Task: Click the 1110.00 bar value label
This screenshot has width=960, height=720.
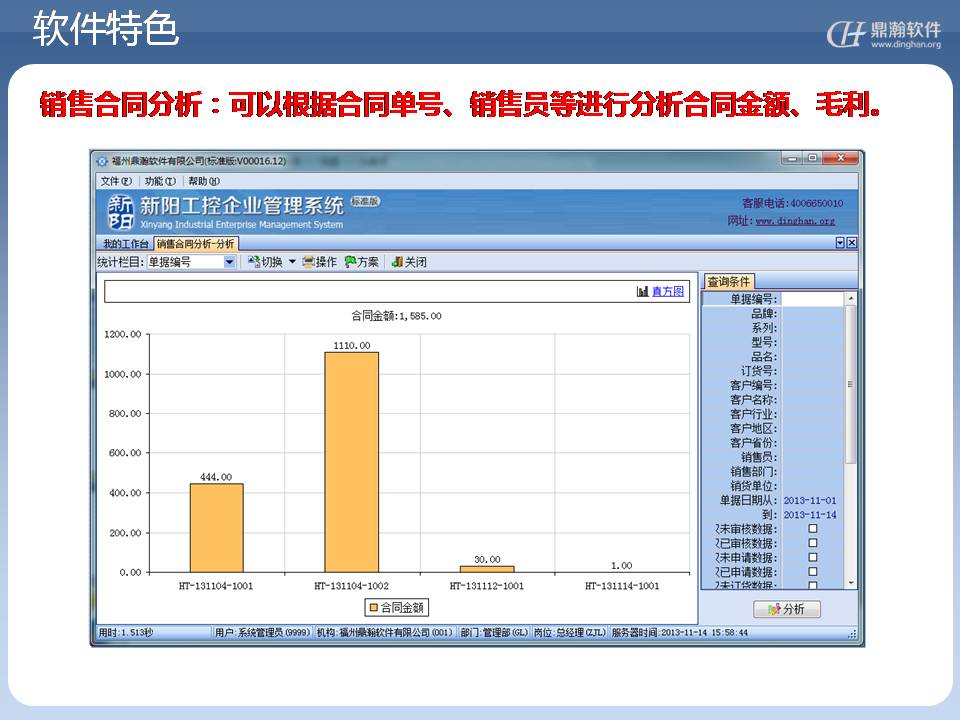Action: 351,345
